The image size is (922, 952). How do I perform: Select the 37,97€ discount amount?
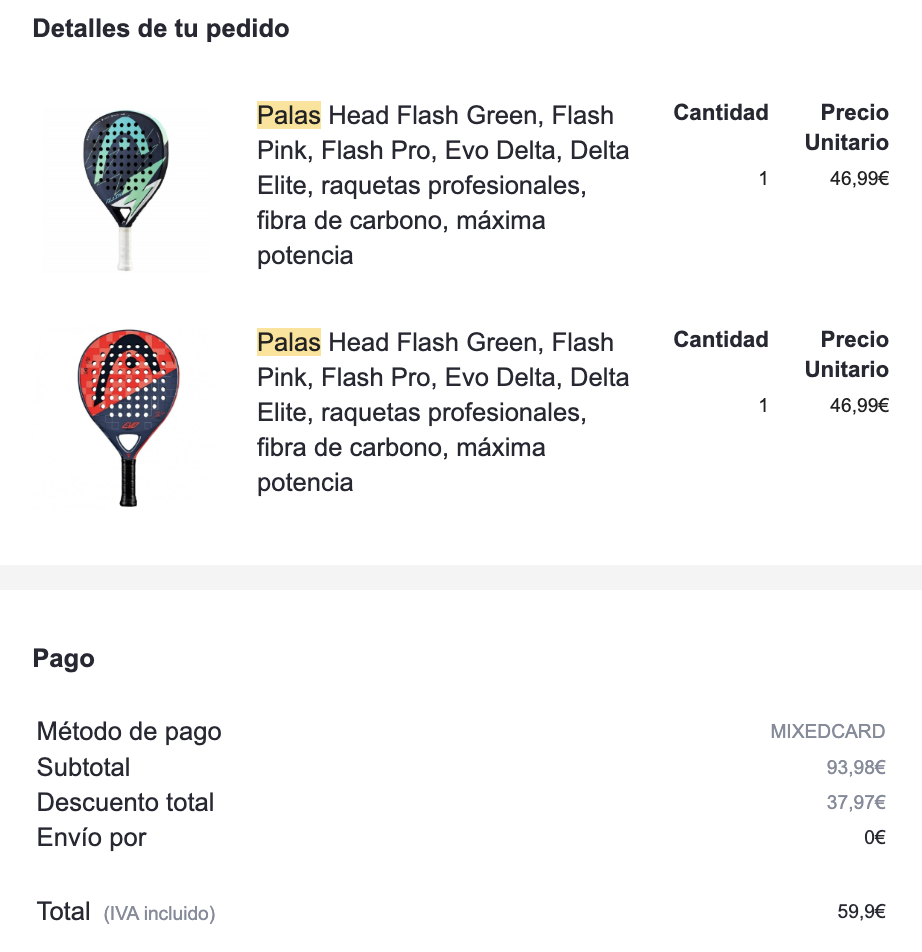click(x=857, y=803)
